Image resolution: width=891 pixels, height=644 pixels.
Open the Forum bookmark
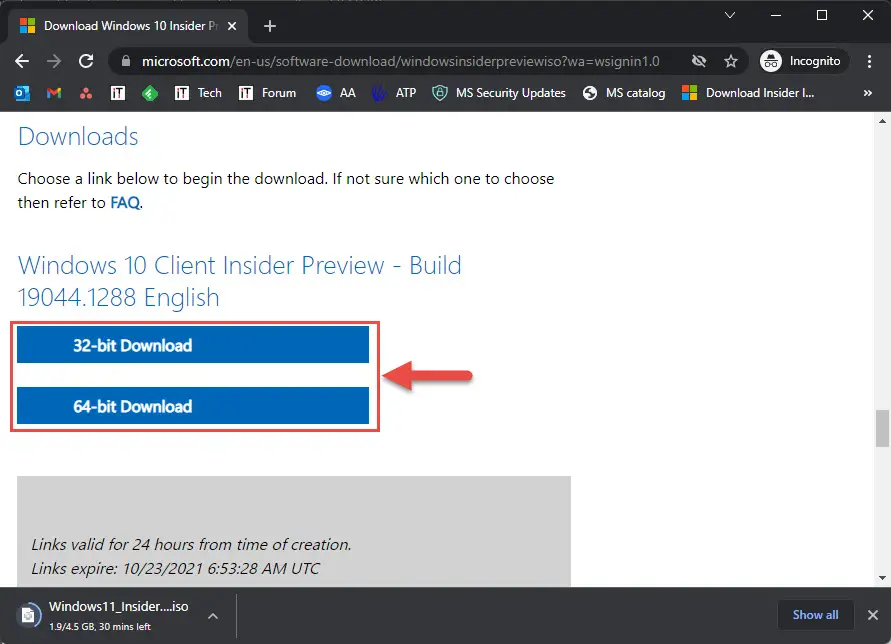tap(268, 93)
